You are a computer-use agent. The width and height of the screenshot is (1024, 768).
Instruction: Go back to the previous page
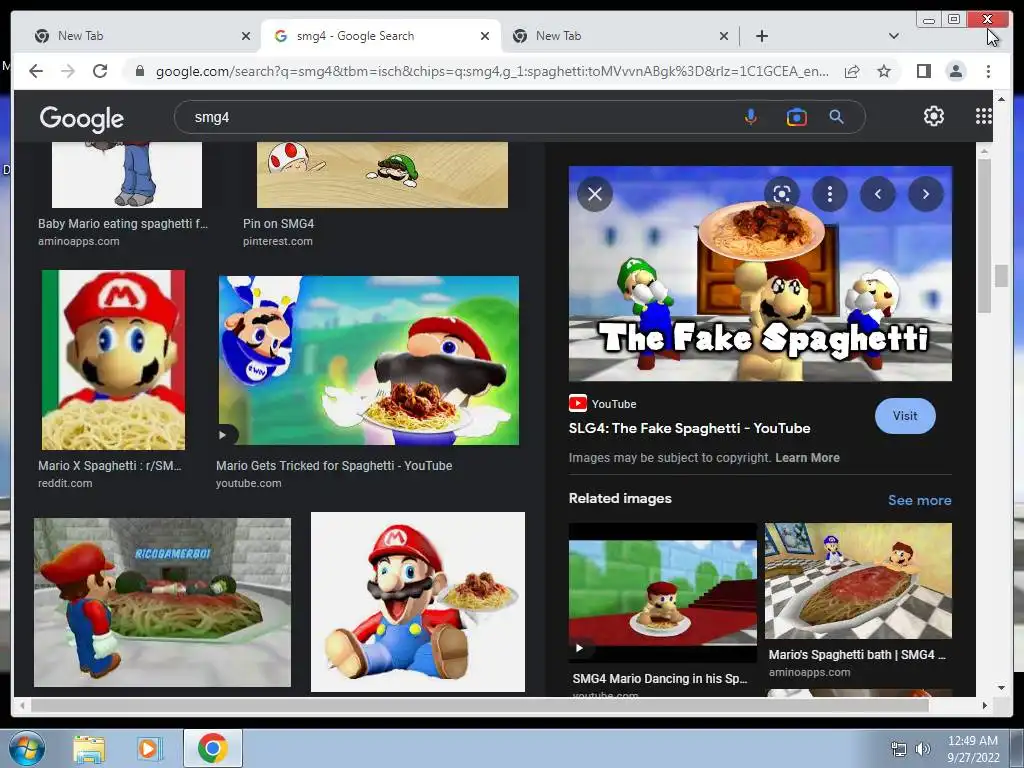coord(36,71)
